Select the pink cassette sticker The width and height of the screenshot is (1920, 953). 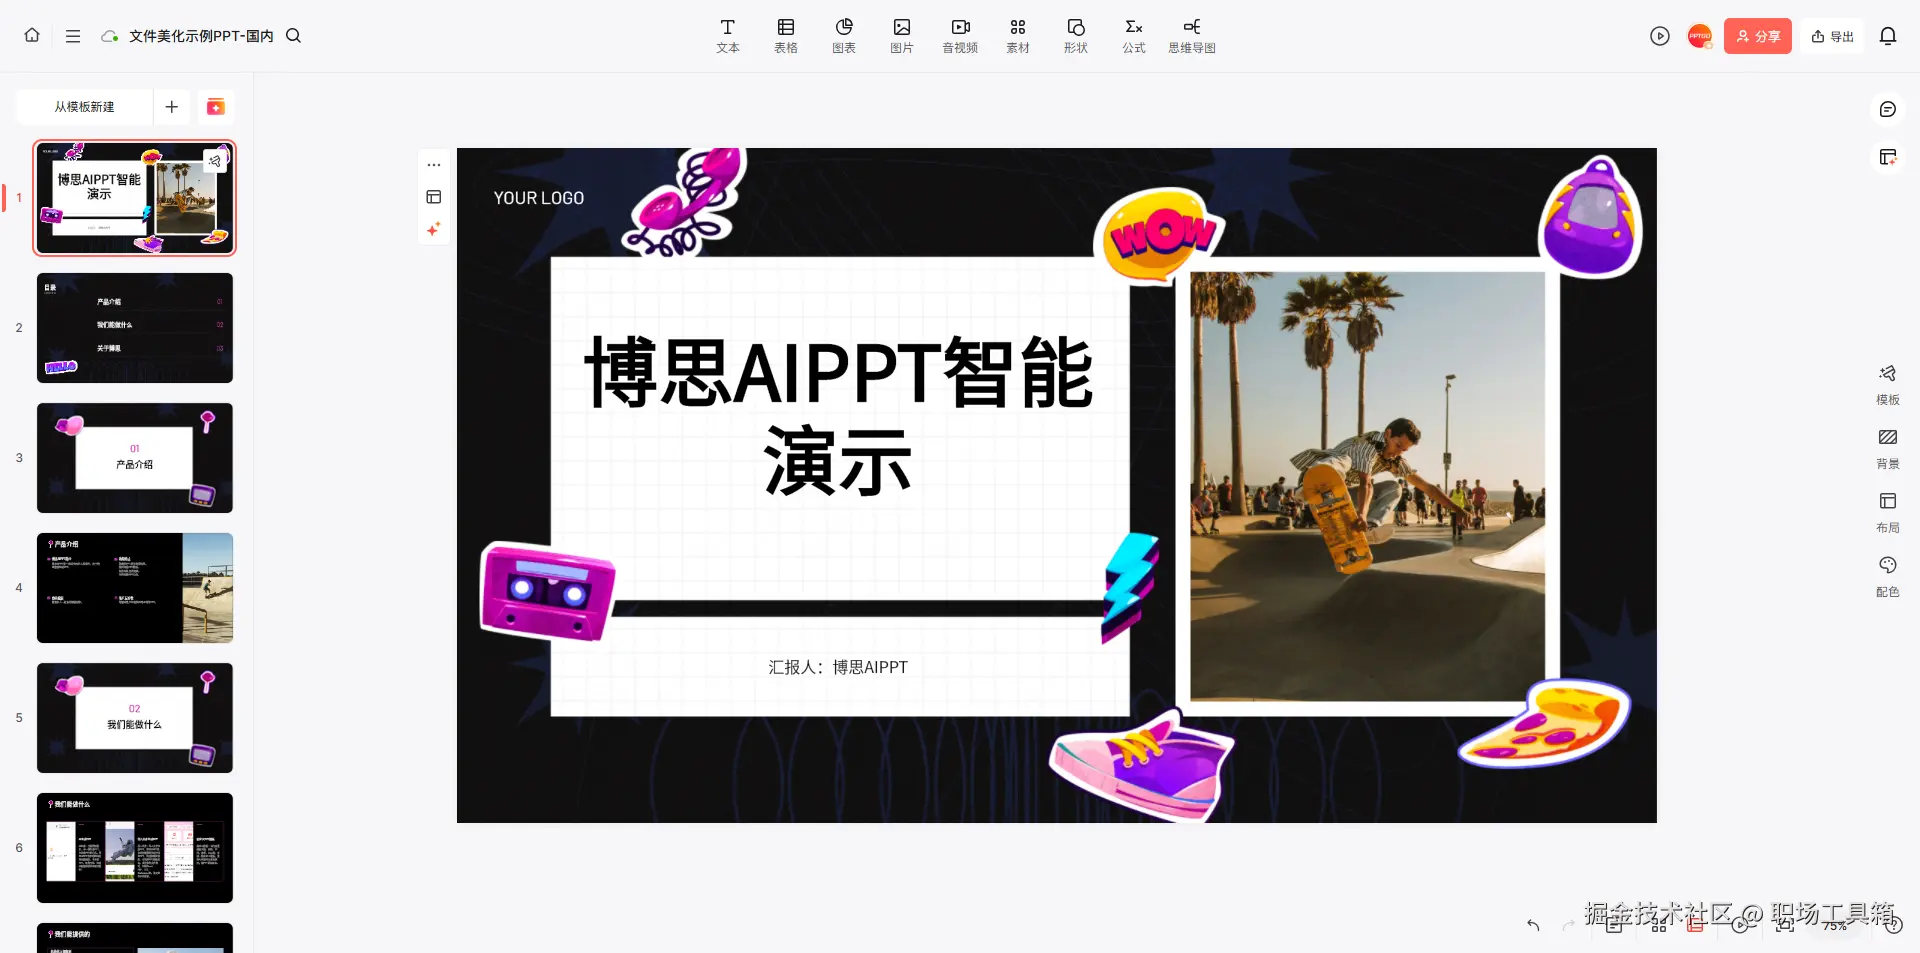click(548, 591)
